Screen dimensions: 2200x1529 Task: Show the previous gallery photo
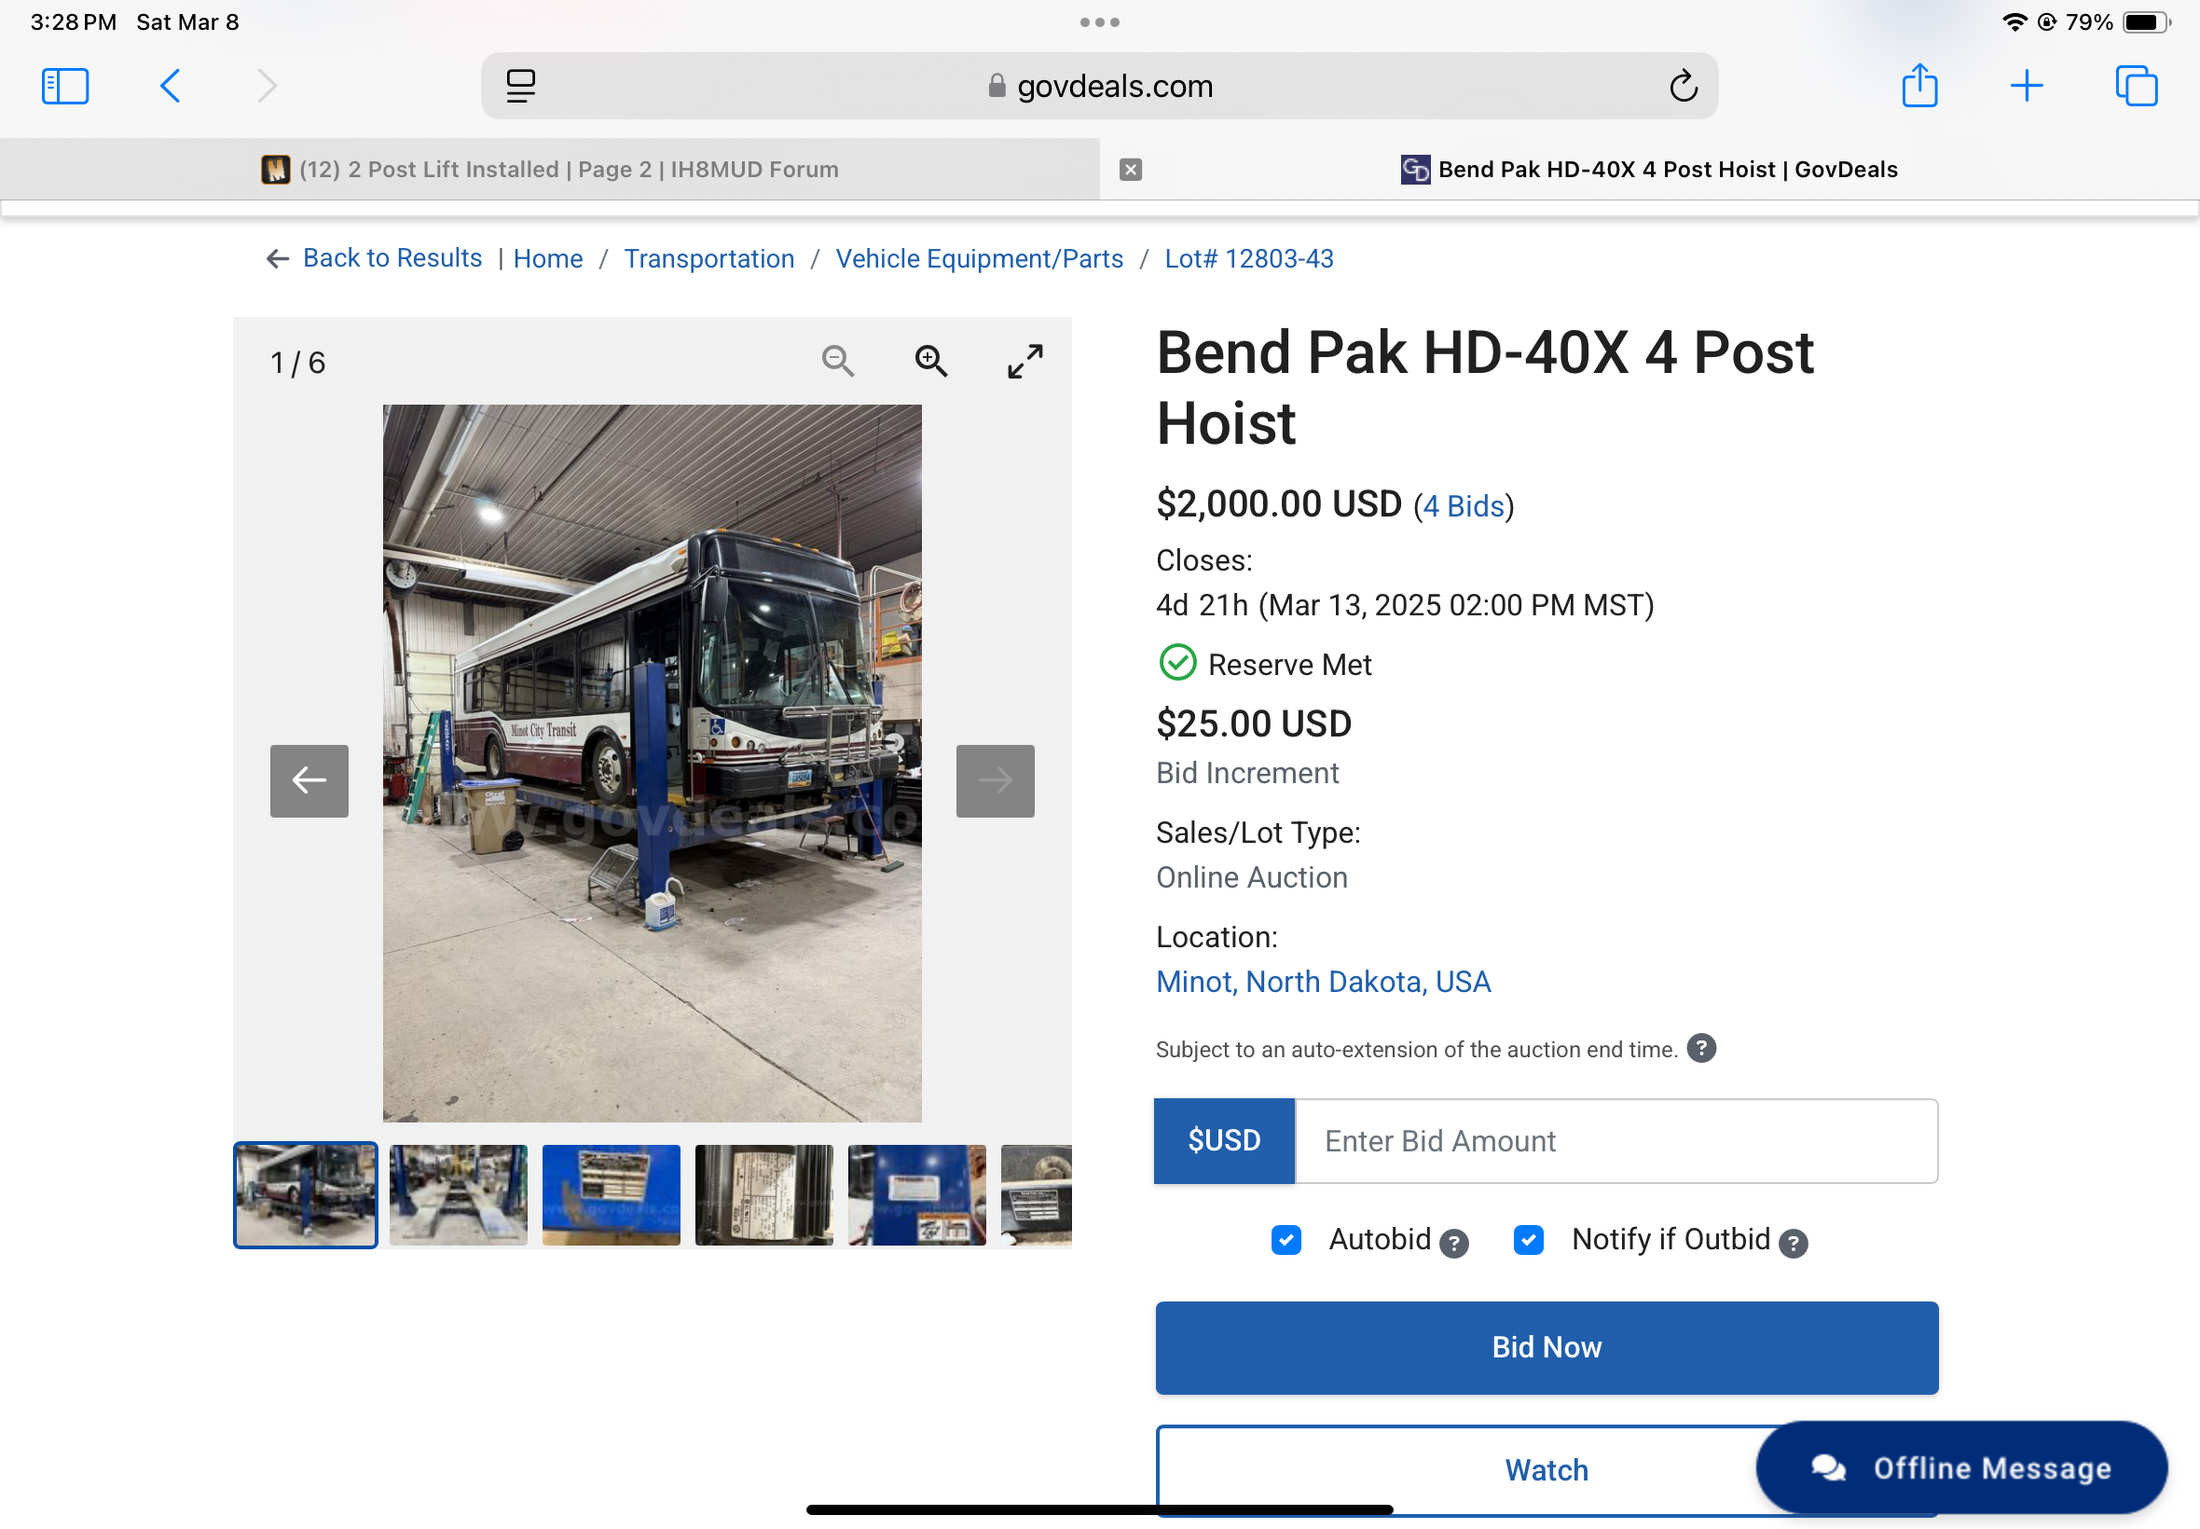click(x=309, y=781)
